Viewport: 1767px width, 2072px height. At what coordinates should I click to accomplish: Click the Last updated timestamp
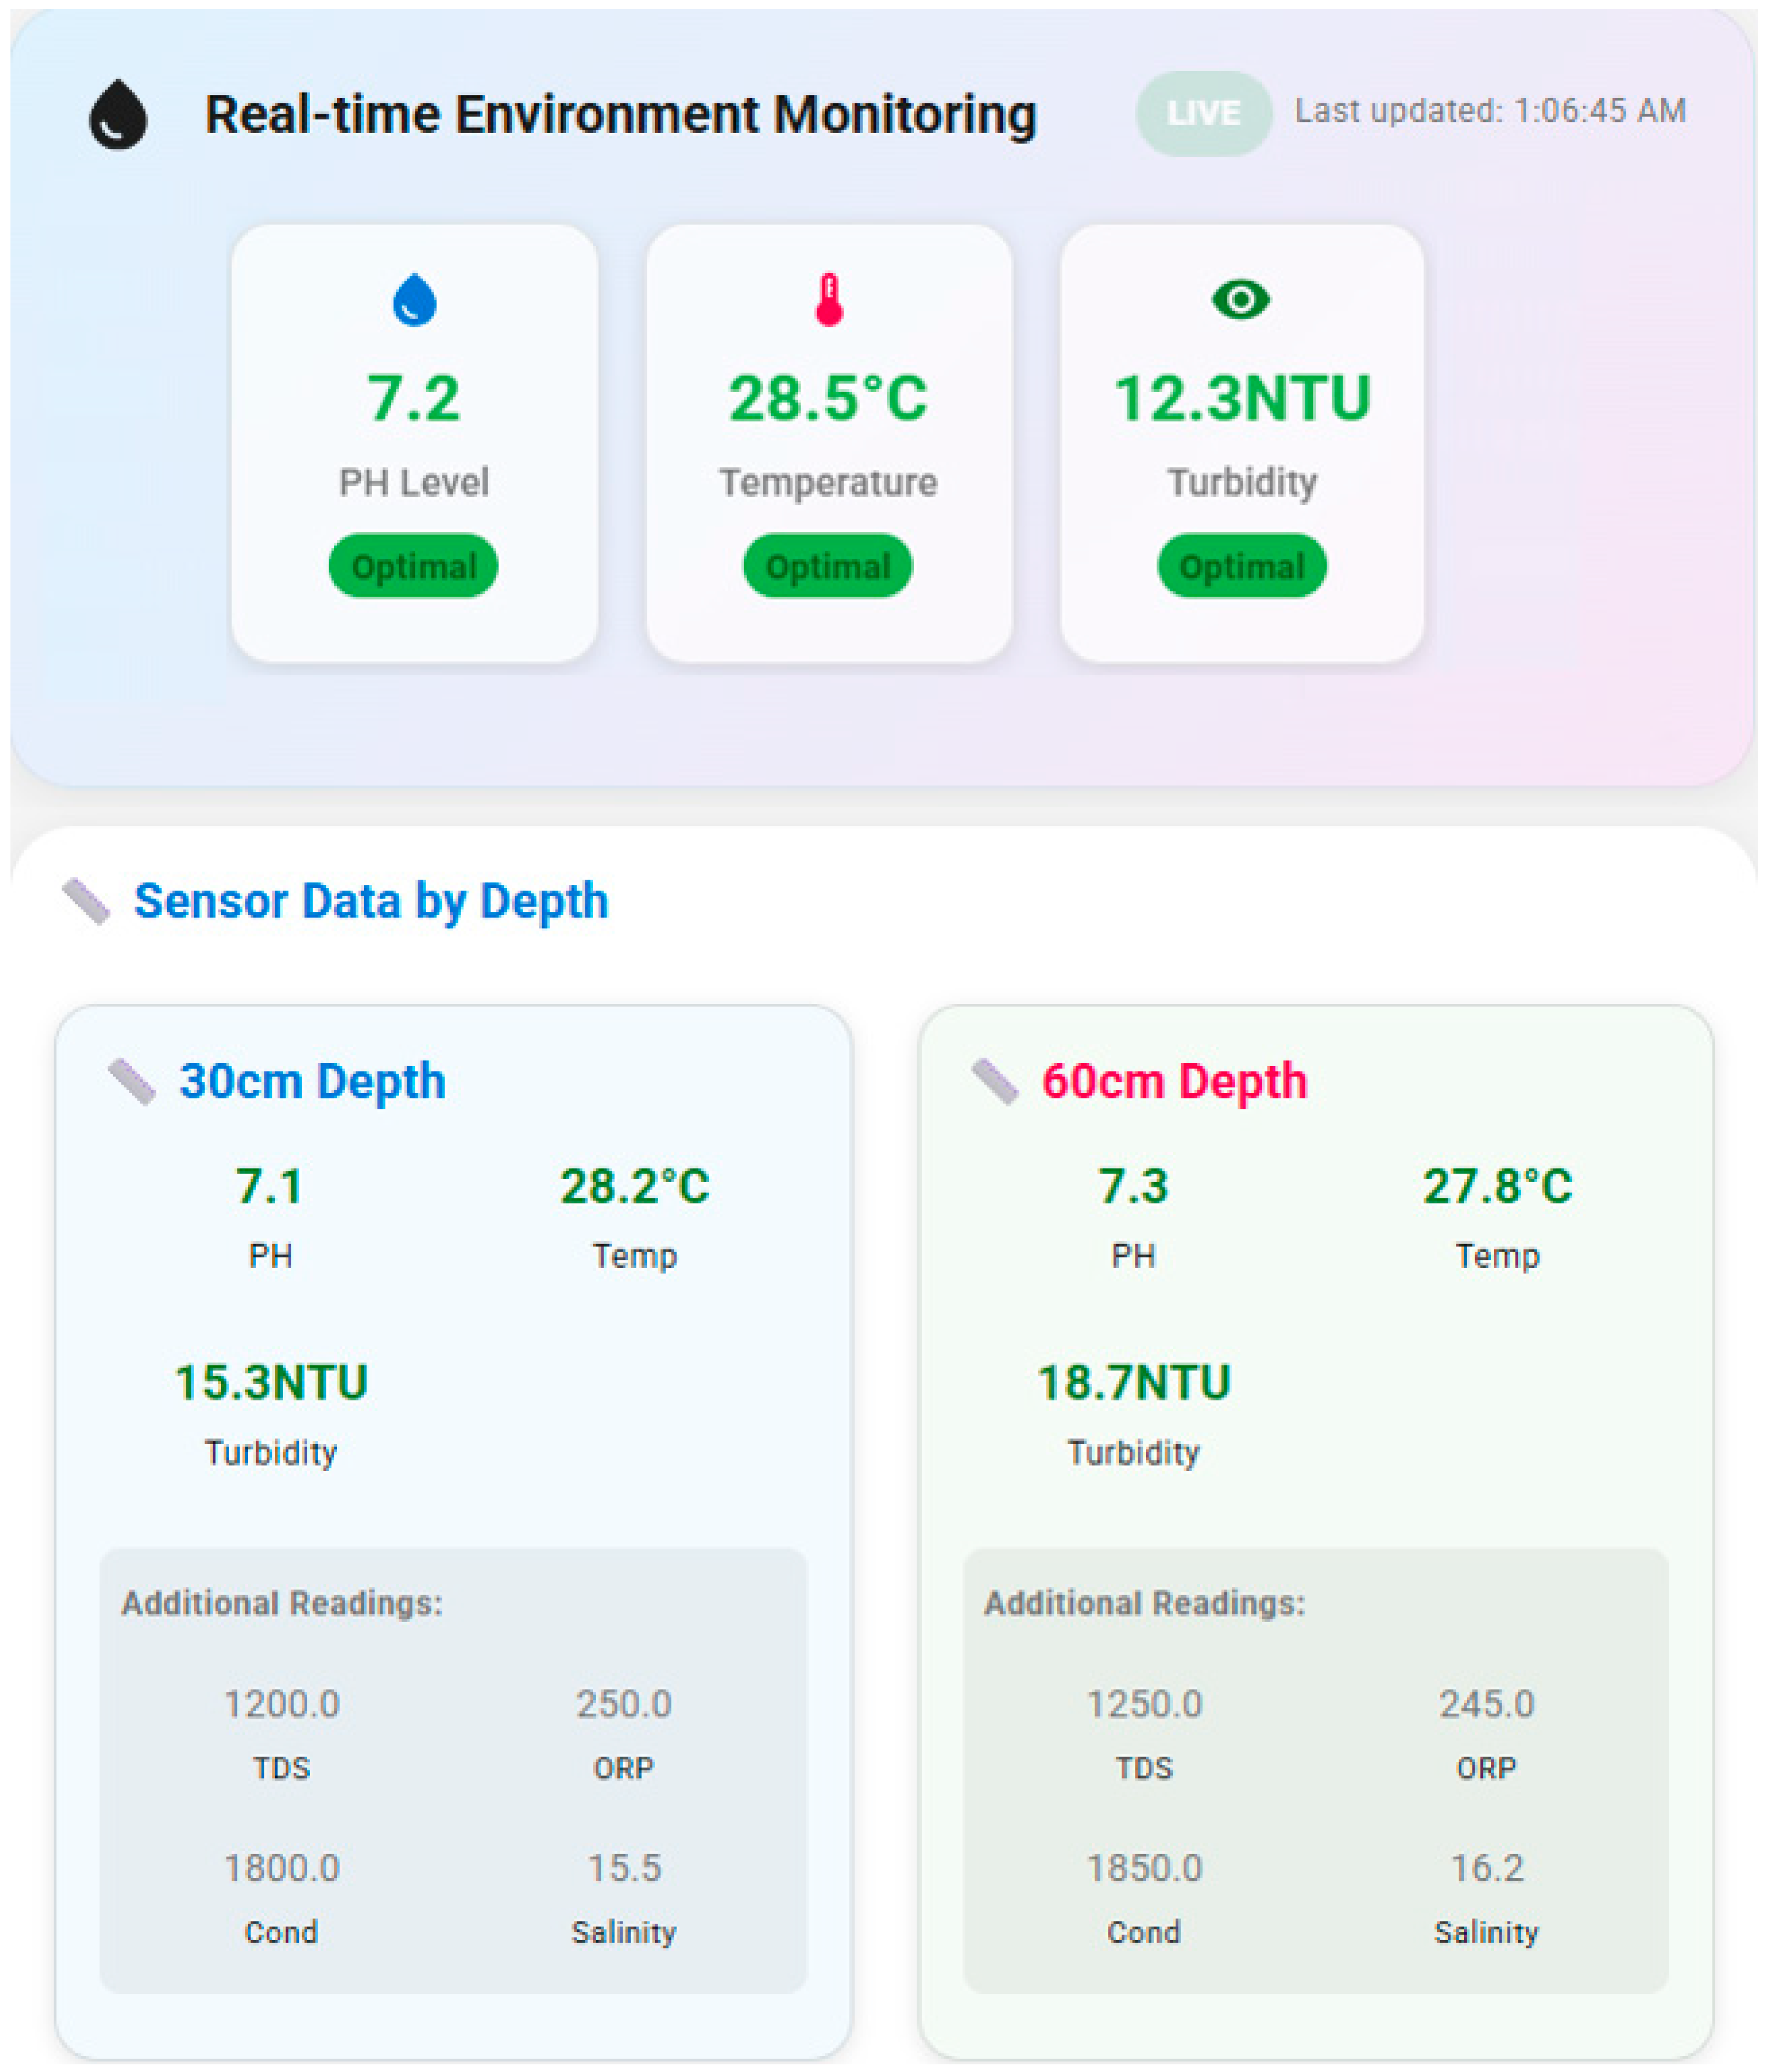(1490, 111)
